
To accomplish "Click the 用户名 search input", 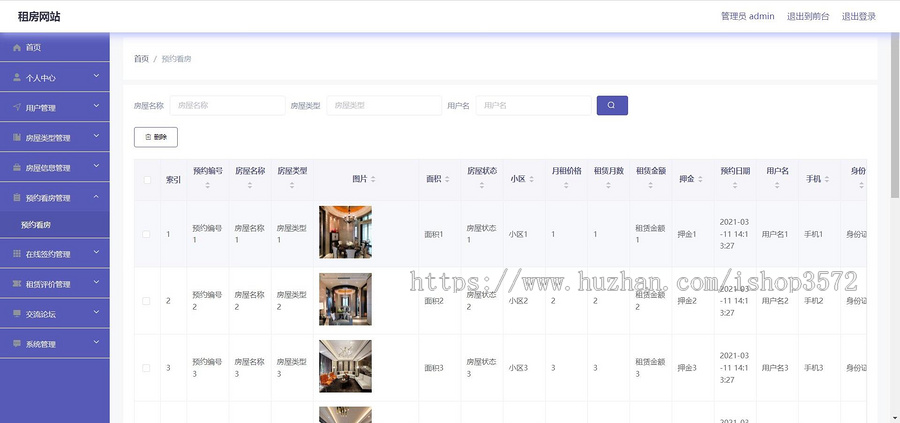I will (533, 105).
